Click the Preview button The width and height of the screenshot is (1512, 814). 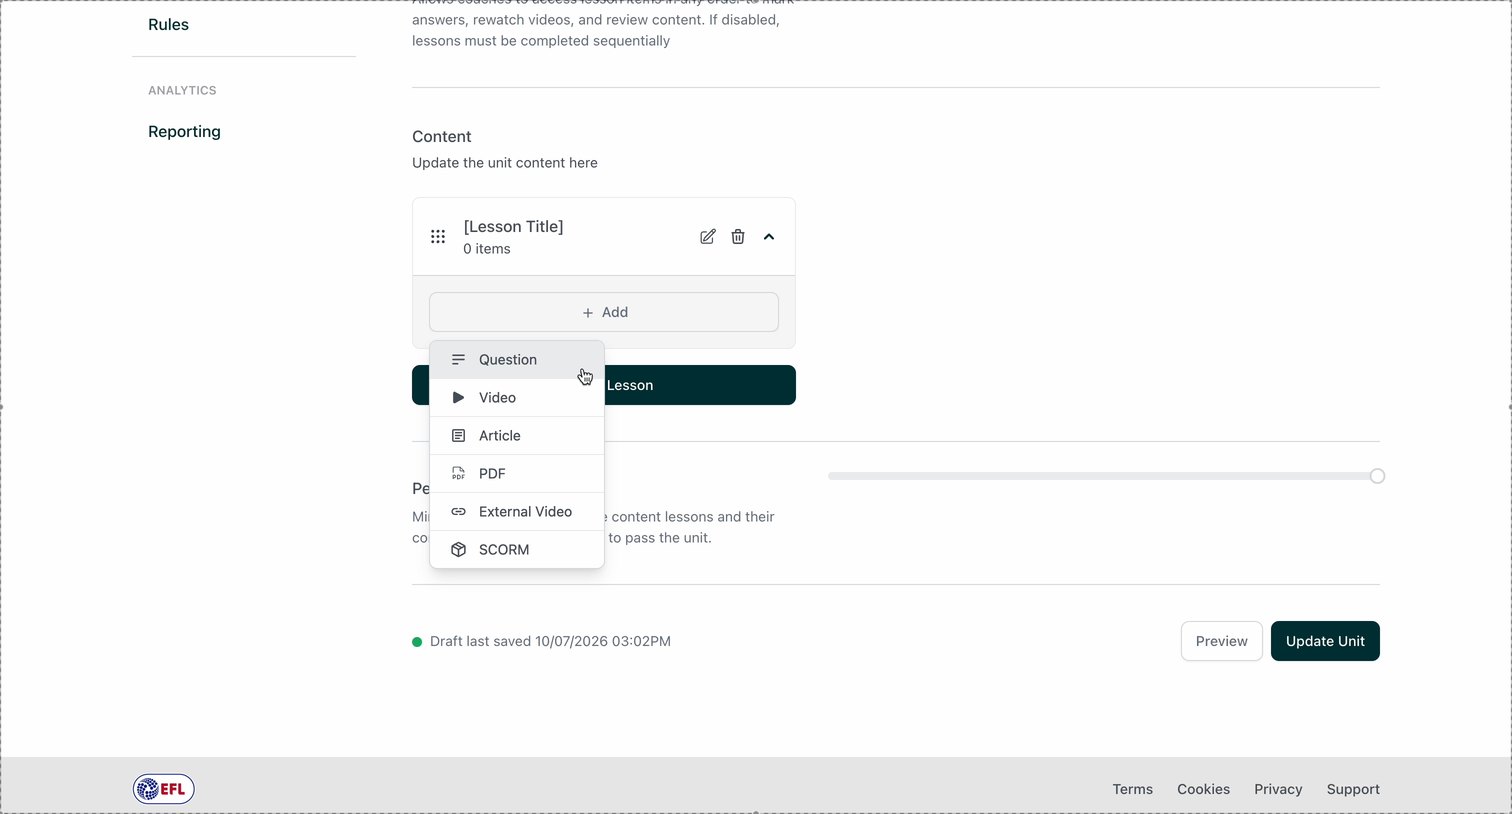(x=1221, y=641)
